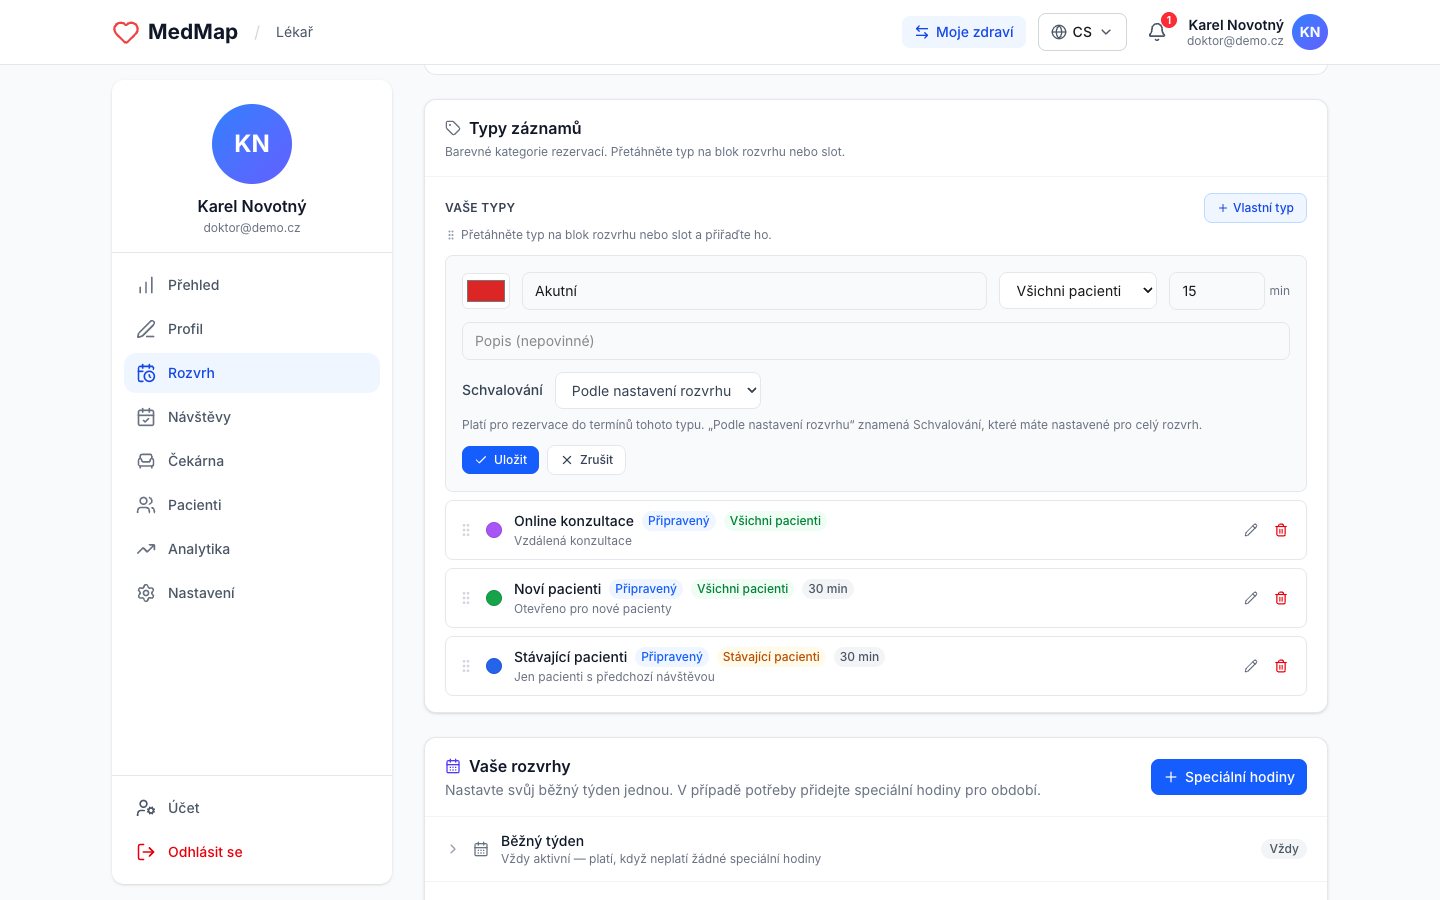Image resolution: width=1440 pixels, height=900 pixels.
Task: Add a Vlastní typ
Action: point(1255,208)
